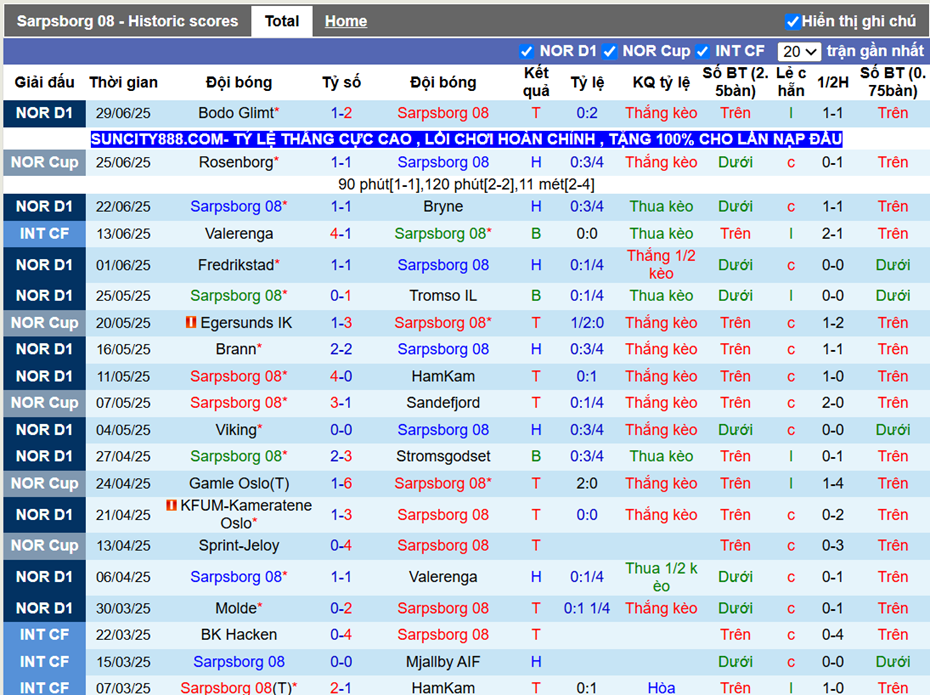This screenshot has width=930, height=695.
Task: Select the Mjallby AIF team name
Action: [443, 662]
